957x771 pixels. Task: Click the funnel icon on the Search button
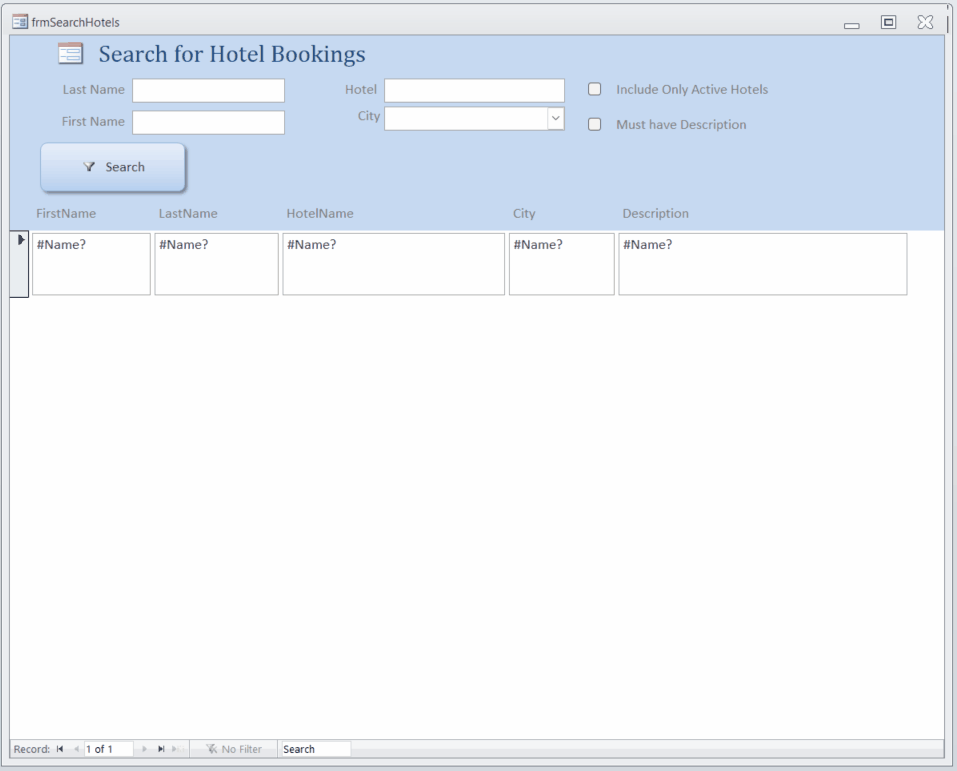(89, 167)
